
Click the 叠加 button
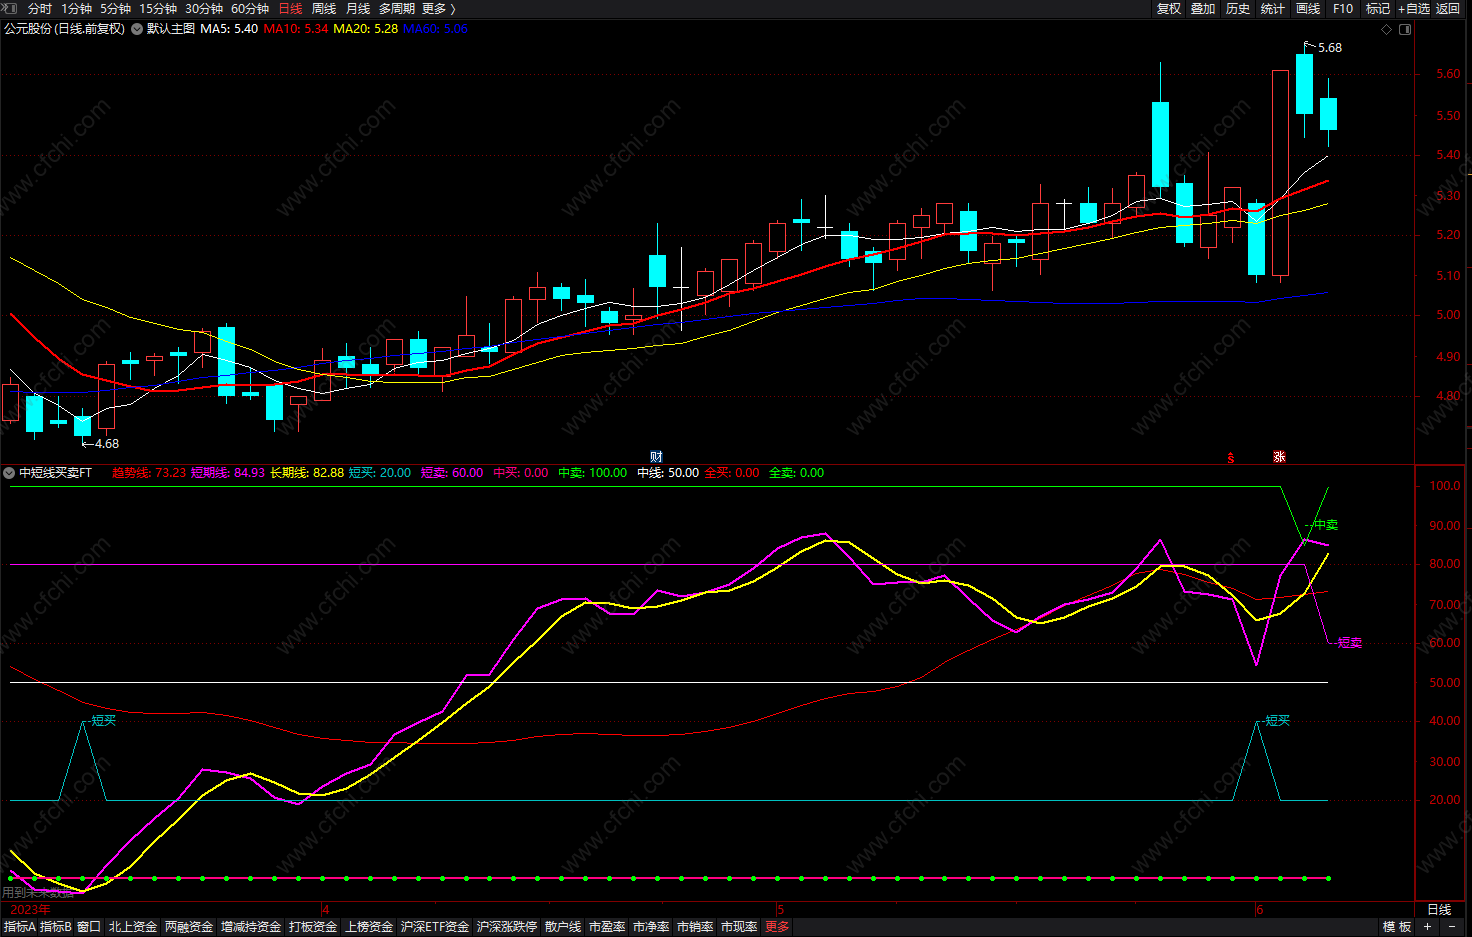(1203, 8)
